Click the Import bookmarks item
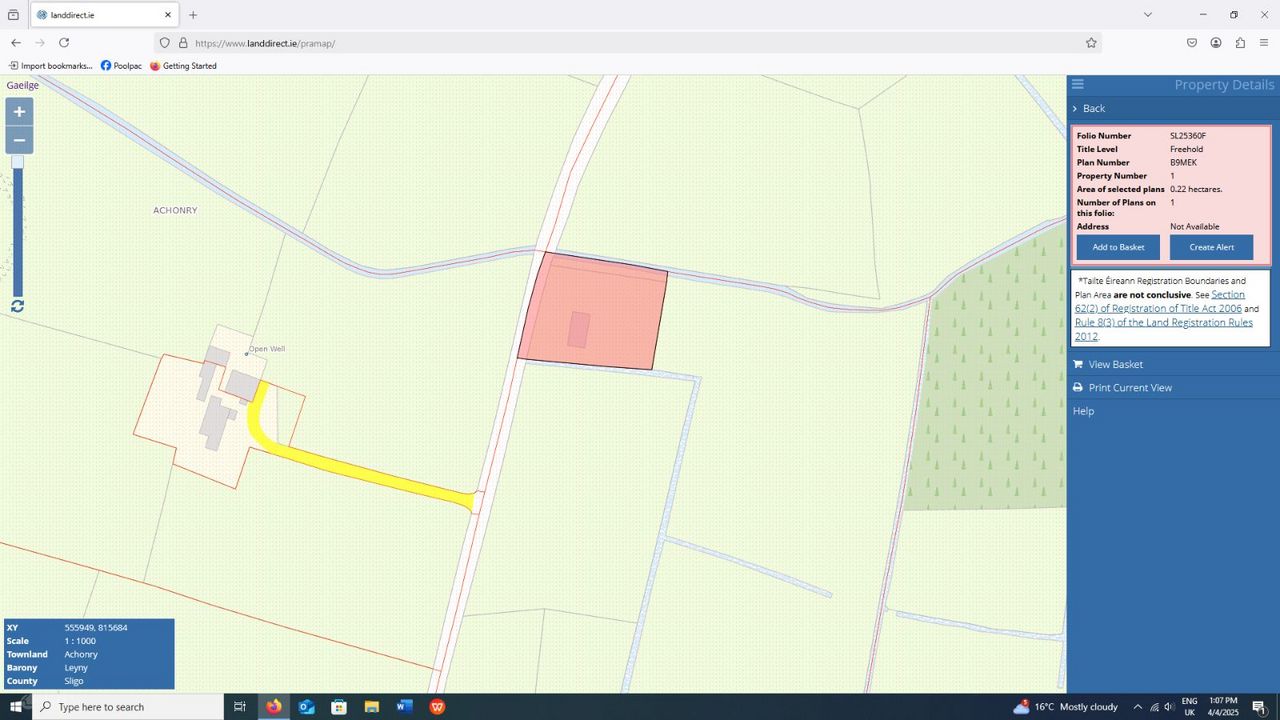Viewport: 1280px width, 720px height. pyautogui.click(x=50, y=66)
